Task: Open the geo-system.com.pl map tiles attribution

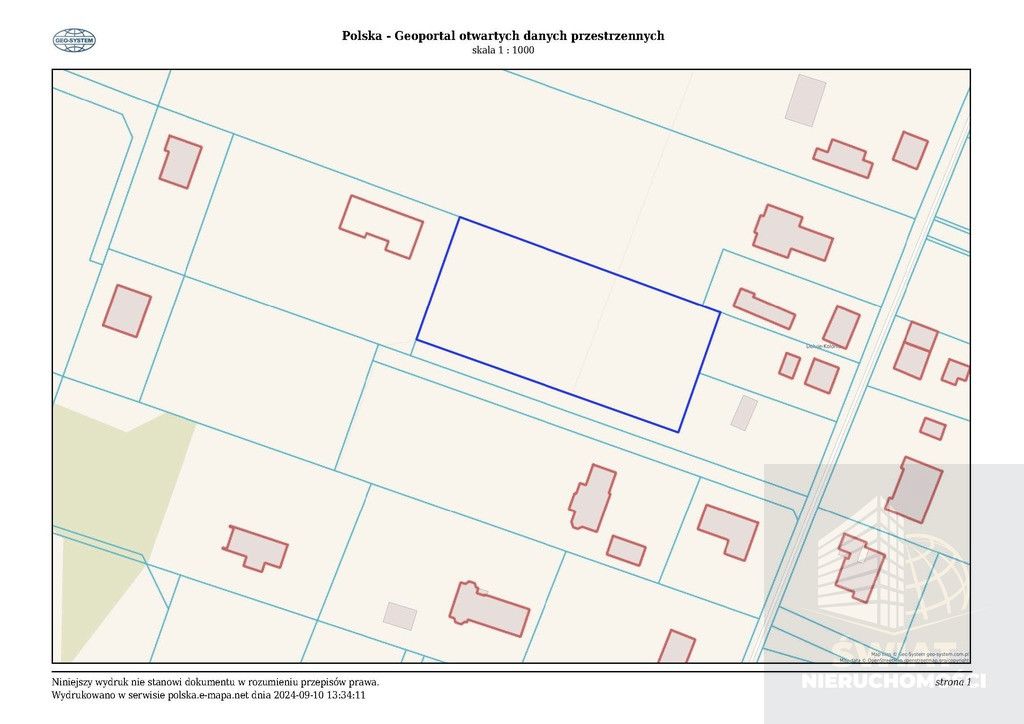Action: pyautogui.click(x=920, y=654)
